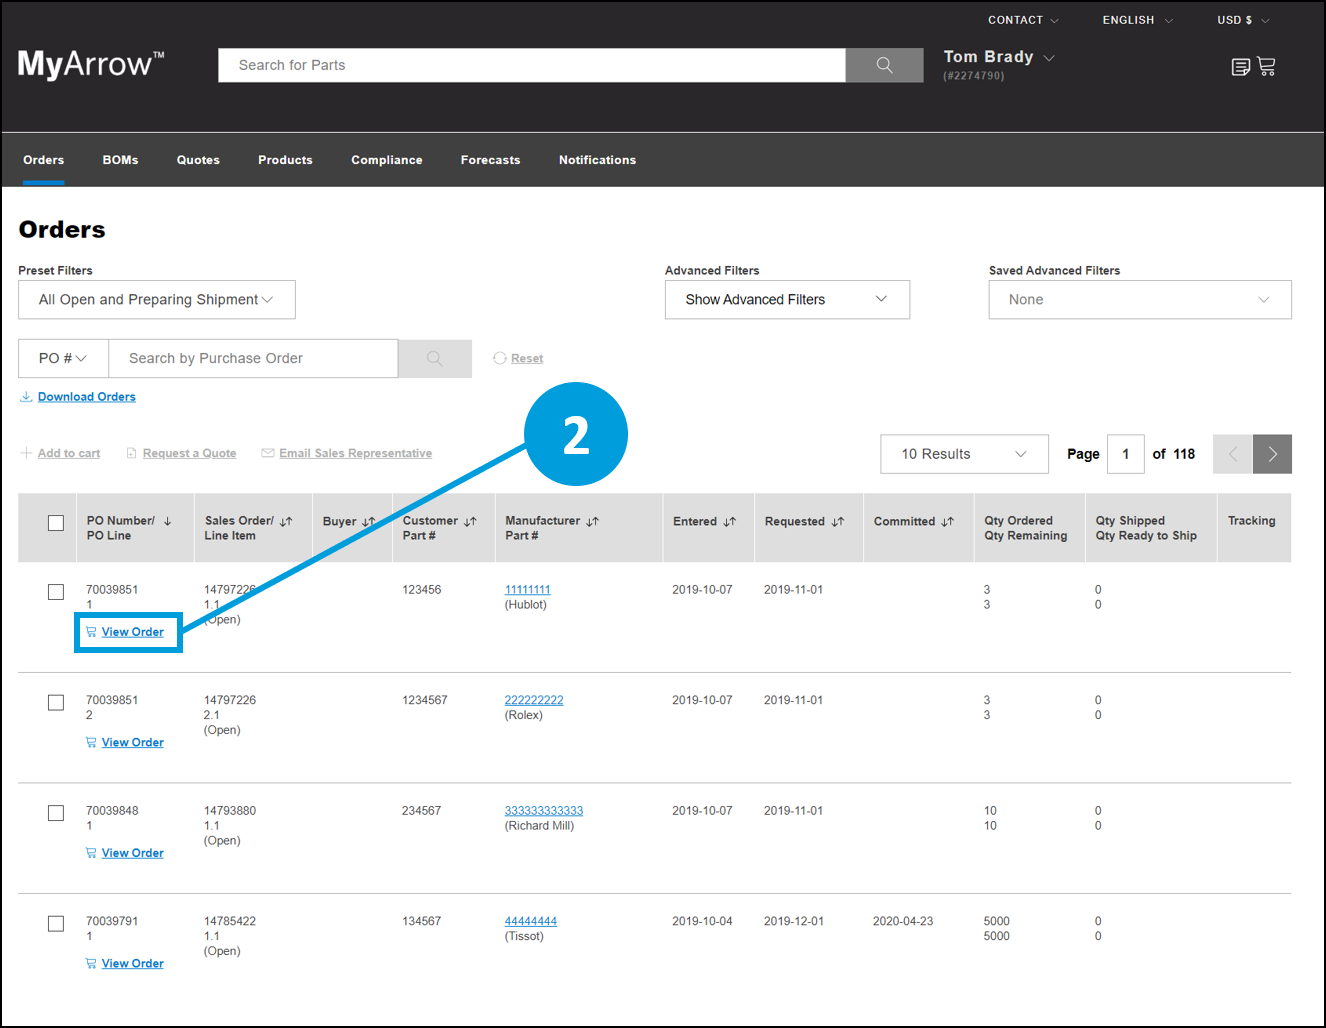Go to next page using the right arrow

pos(1271,454)
